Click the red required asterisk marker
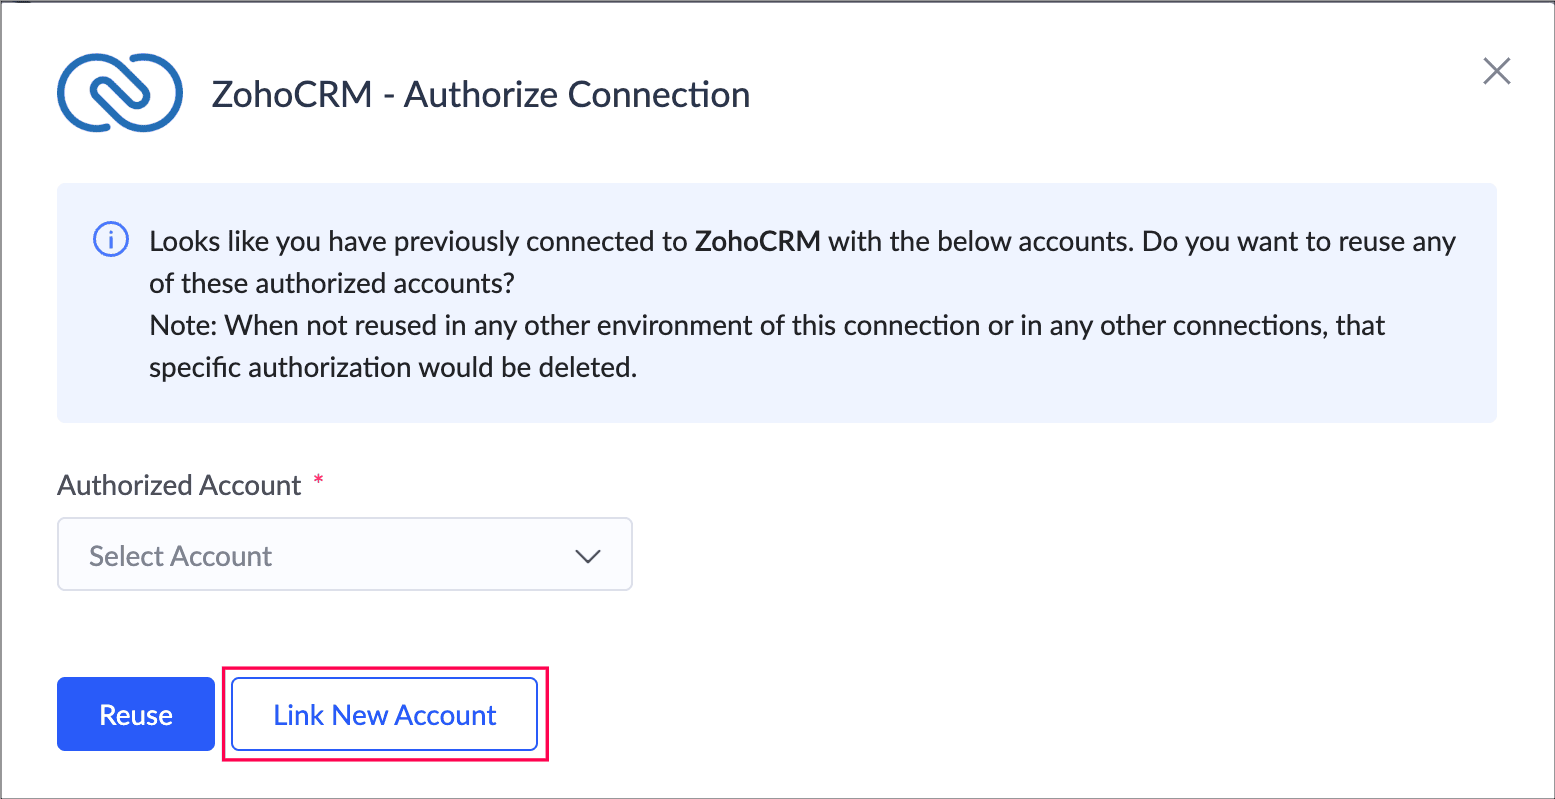1555x799 pixels. 319,483
